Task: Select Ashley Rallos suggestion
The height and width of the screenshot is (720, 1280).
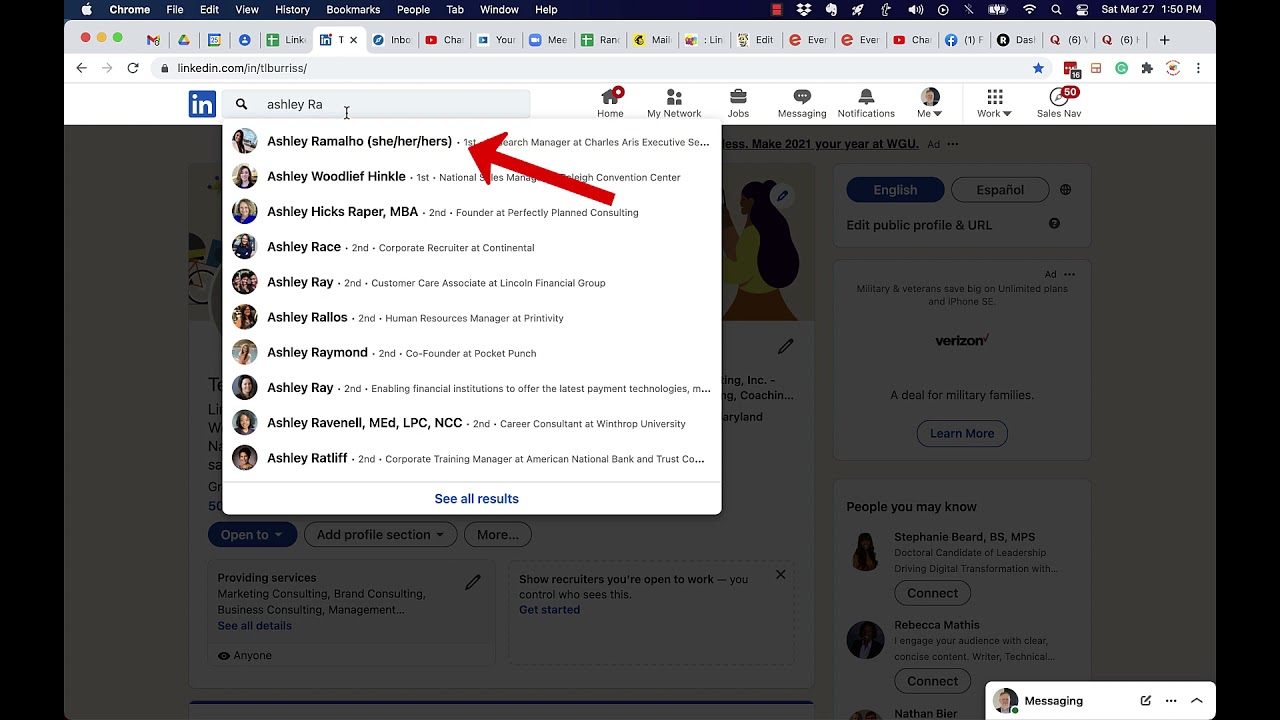Action: 471,317
